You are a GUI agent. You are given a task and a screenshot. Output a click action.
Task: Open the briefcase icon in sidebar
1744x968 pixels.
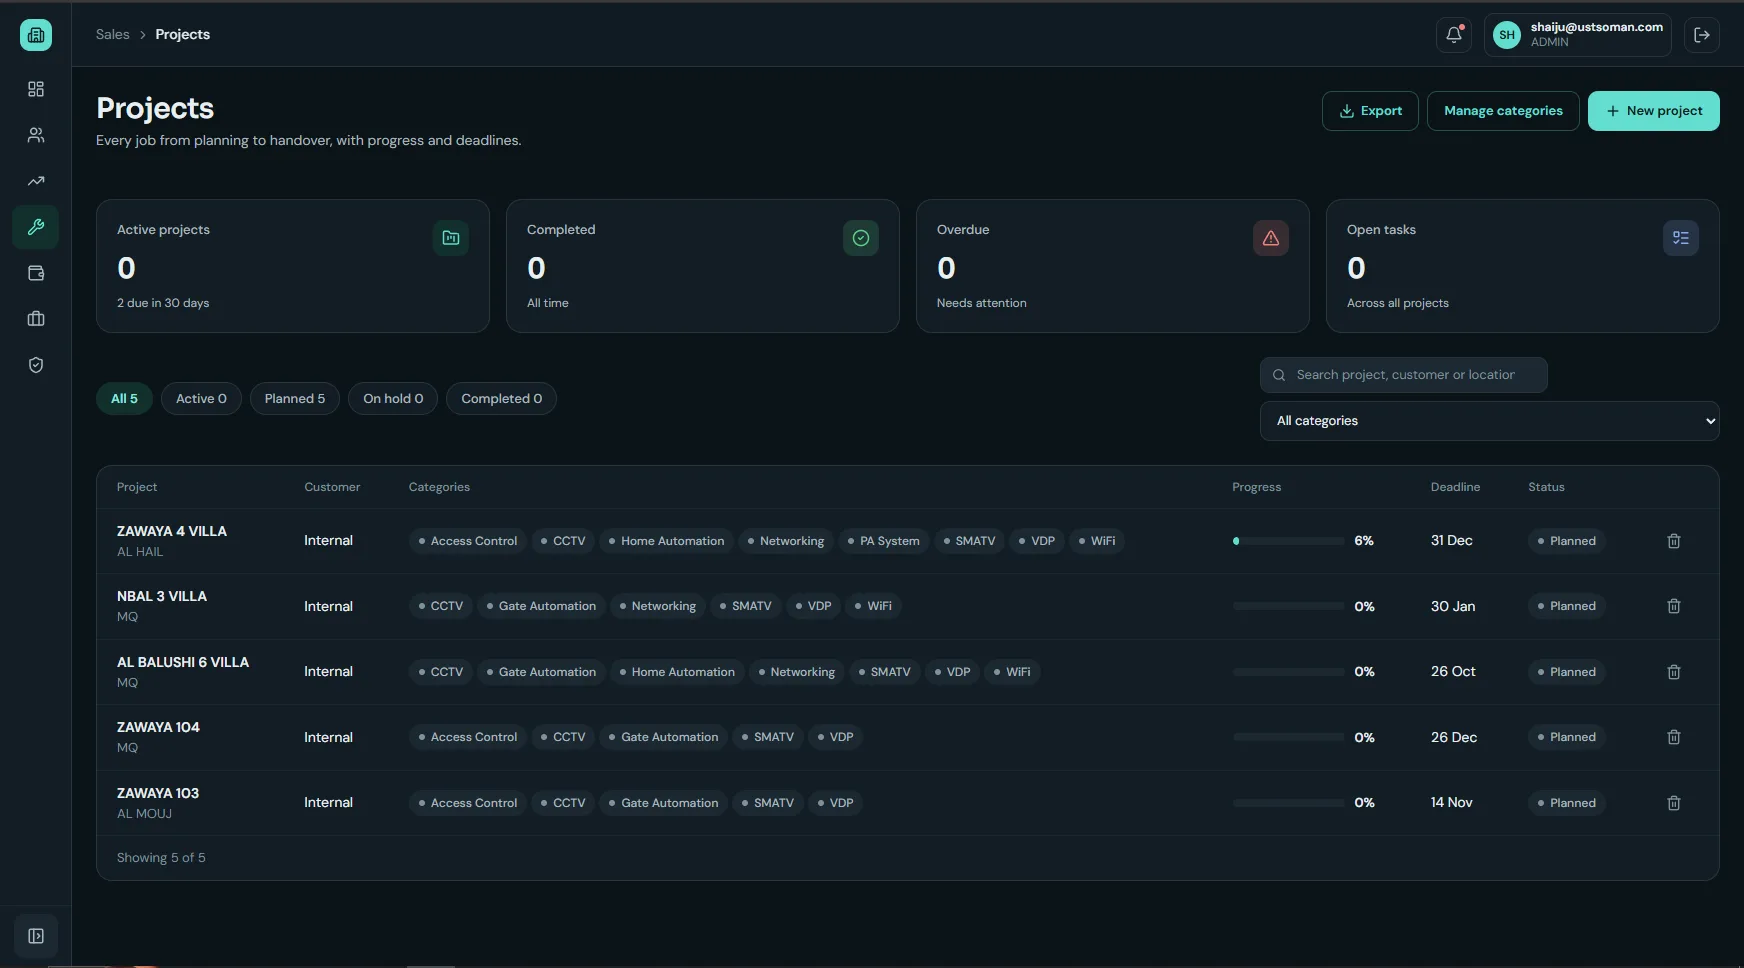coord(36,319)
